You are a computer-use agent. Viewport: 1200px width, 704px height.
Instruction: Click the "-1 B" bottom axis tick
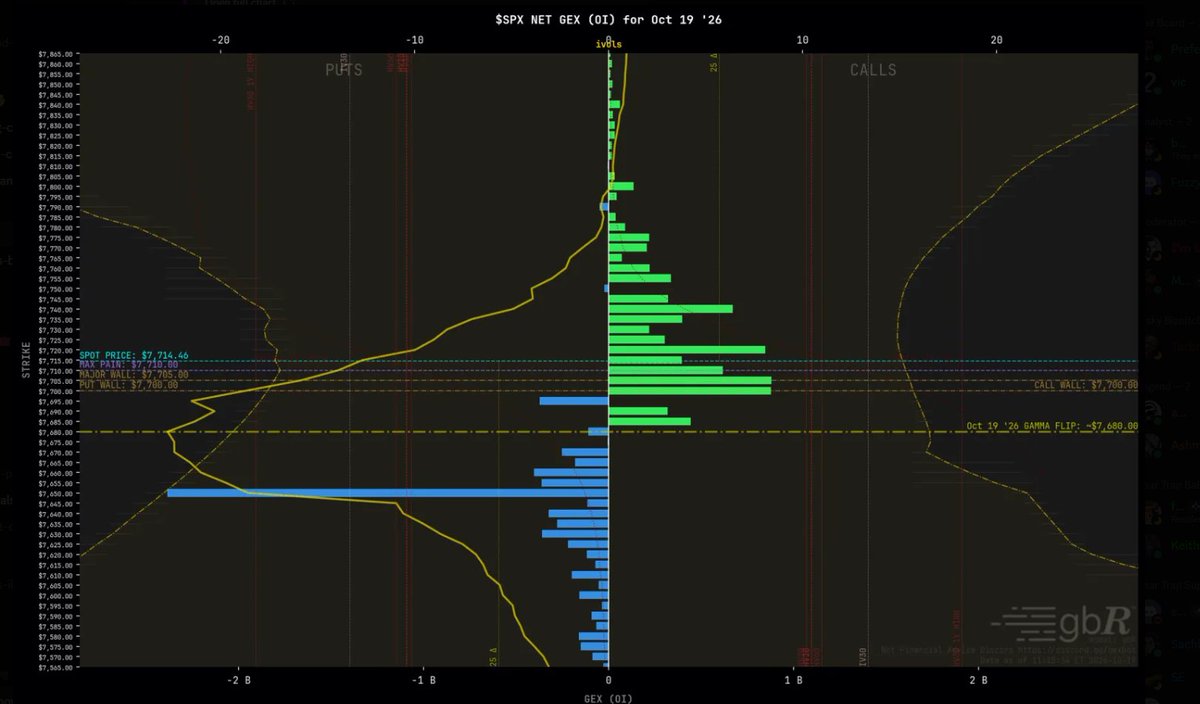tap(423, 681)
